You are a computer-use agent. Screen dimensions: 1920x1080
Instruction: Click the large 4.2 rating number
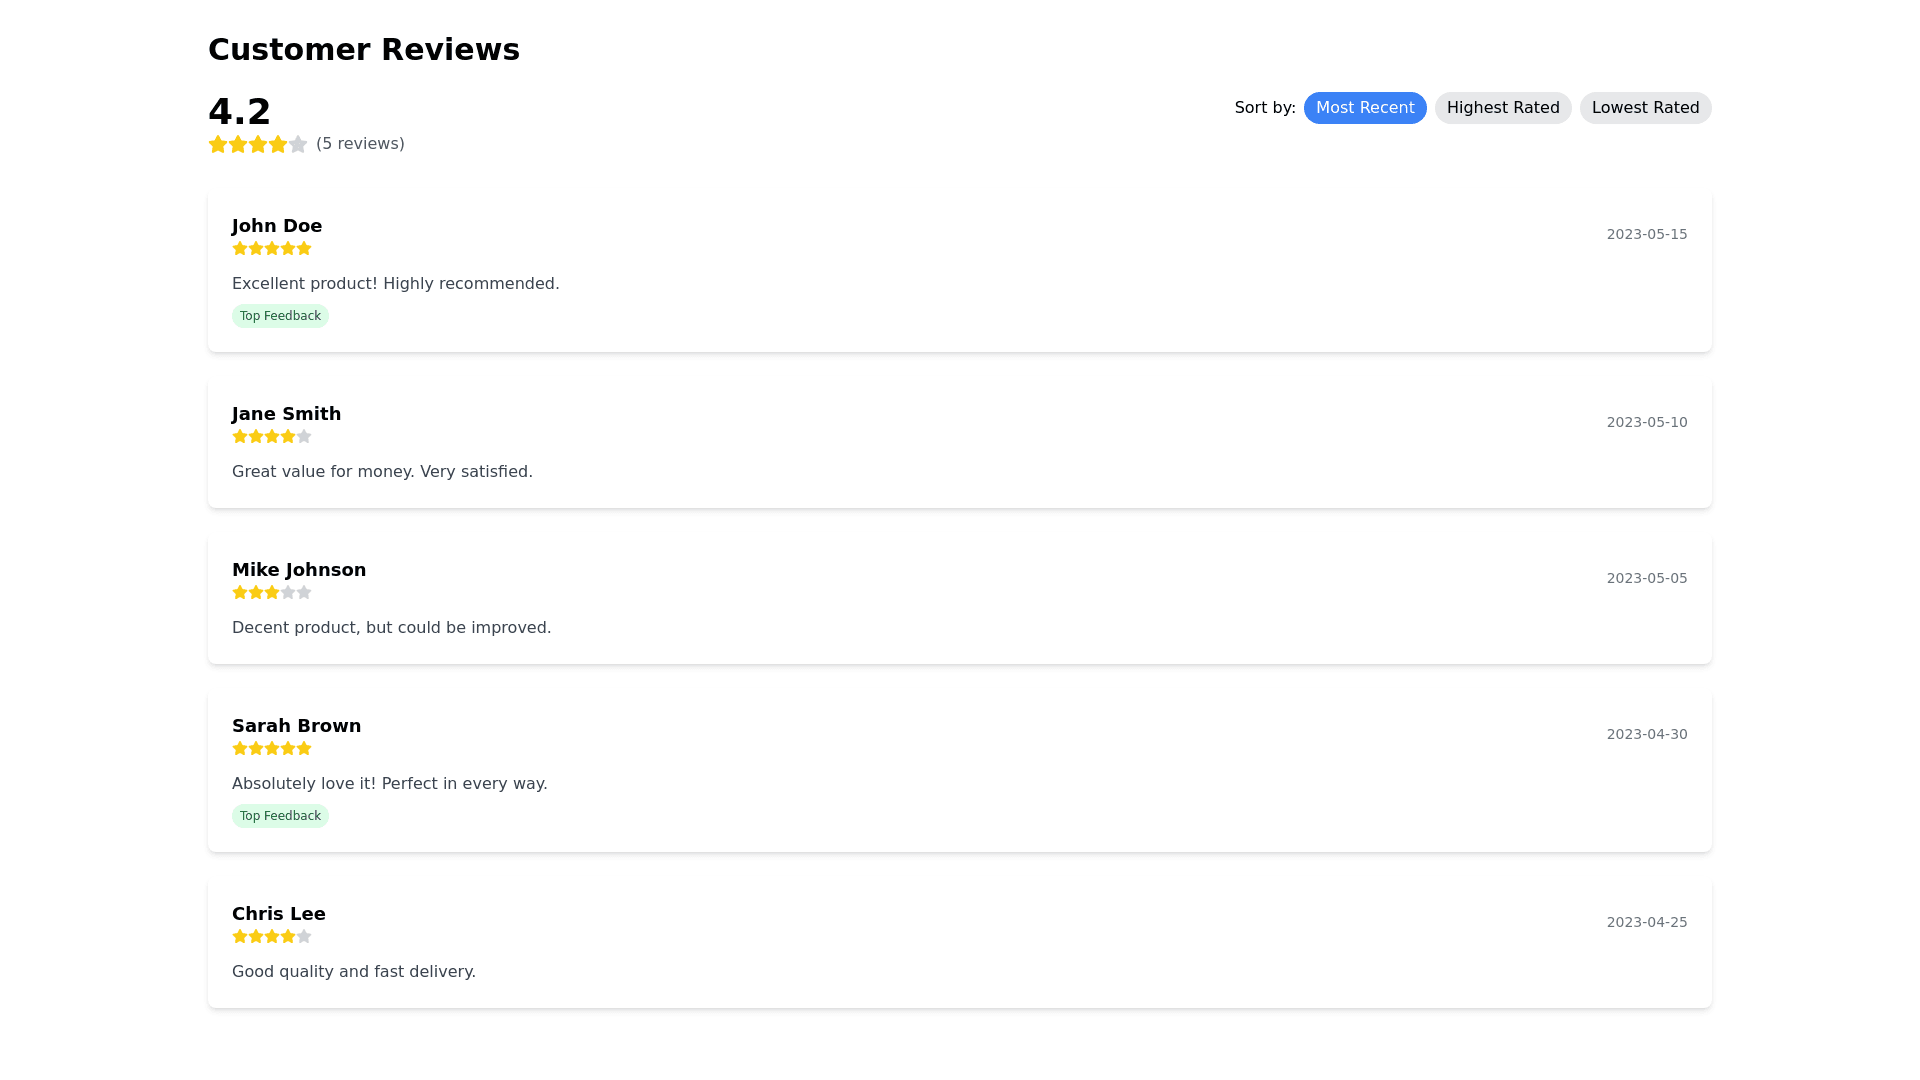click(239, 112)
